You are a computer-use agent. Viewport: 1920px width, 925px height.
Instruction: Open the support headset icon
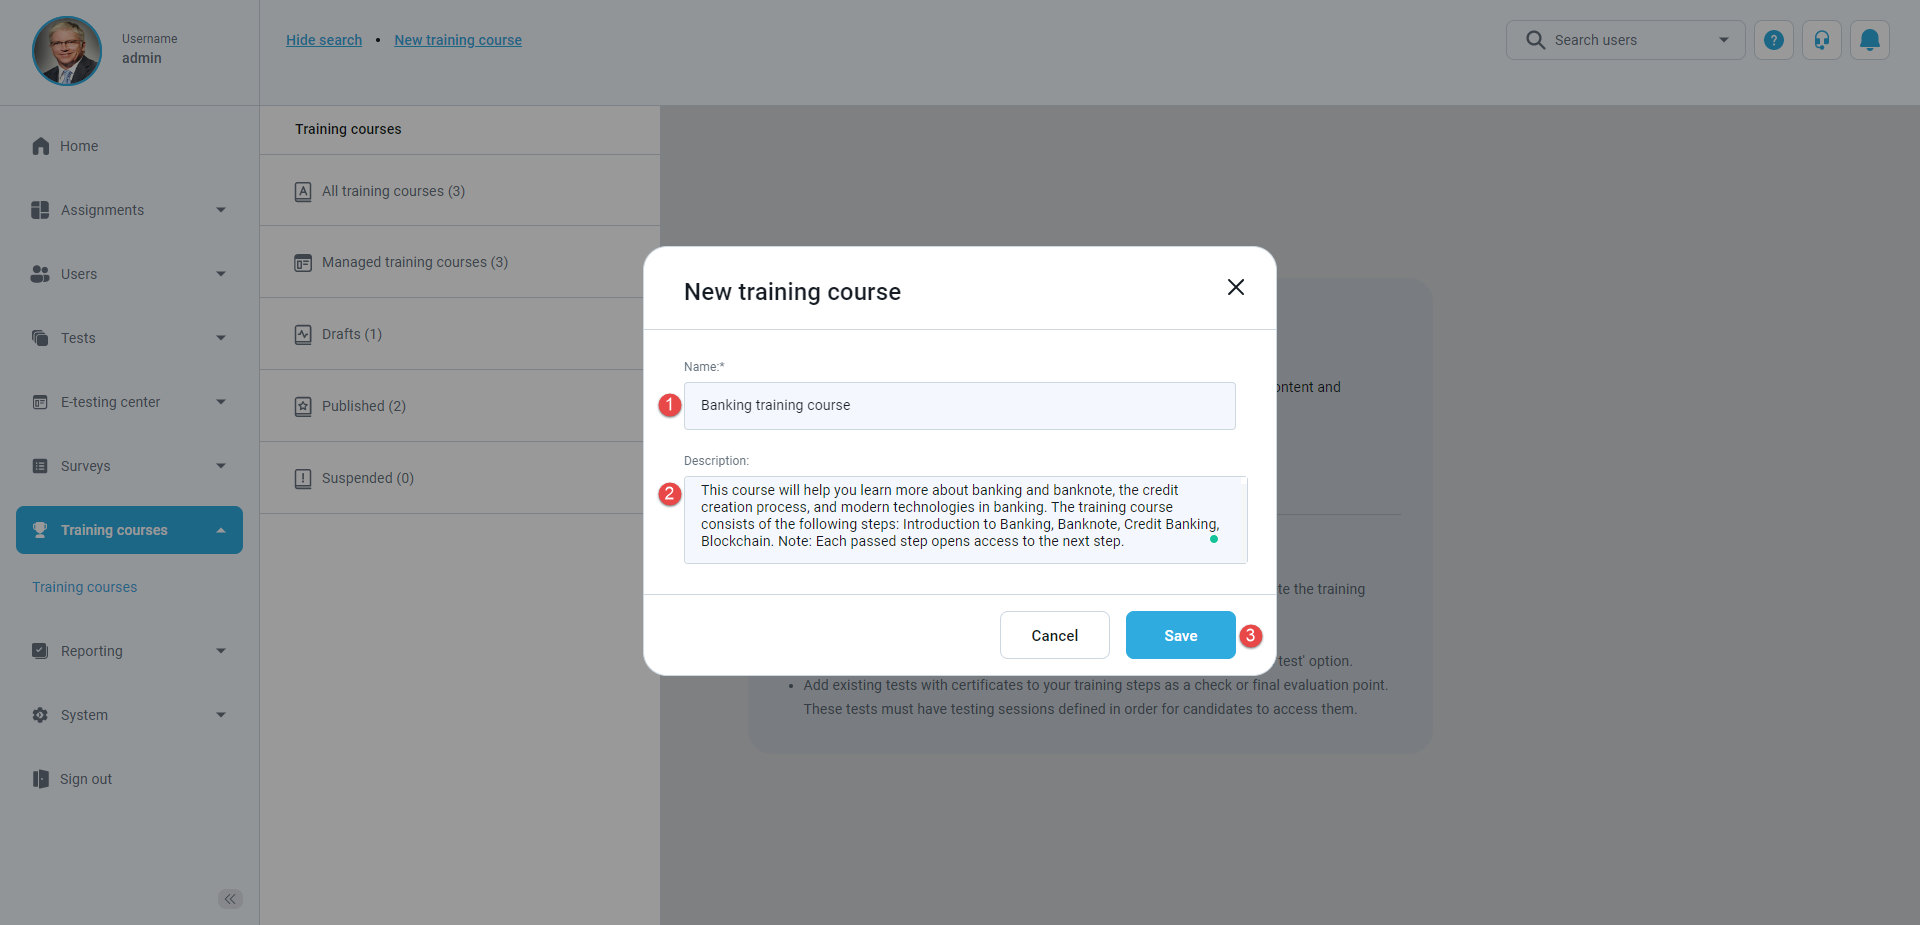[x=1821, y=40]
